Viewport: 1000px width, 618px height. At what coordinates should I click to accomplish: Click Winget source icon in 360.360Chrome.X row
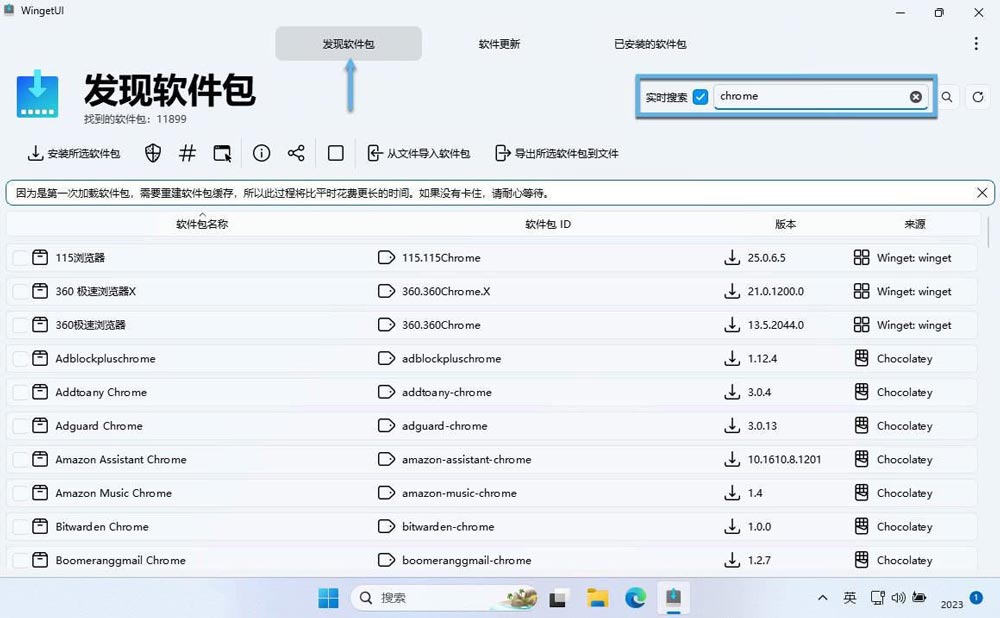862,291
